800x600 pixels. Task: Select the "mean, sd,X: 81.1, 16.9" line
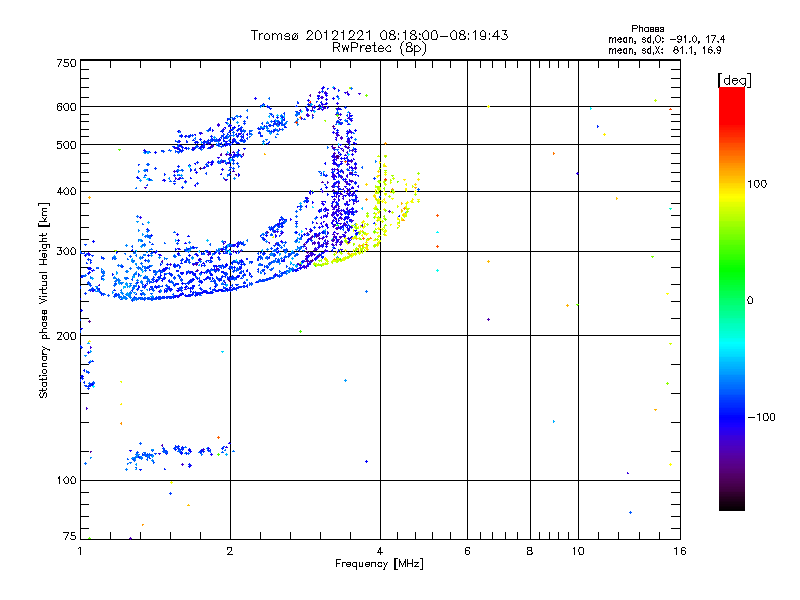pyautogui.click(x=664, y=50)
